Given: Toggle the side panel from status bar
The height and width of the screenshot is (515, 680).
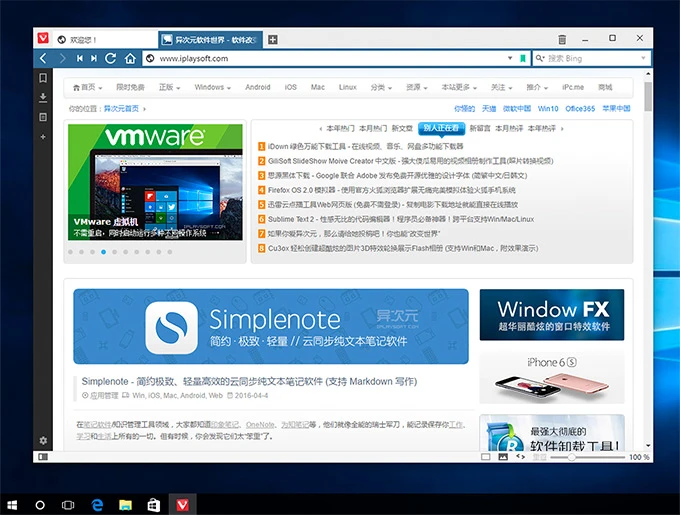Looking at the screenshot, I should coord(43,457).
